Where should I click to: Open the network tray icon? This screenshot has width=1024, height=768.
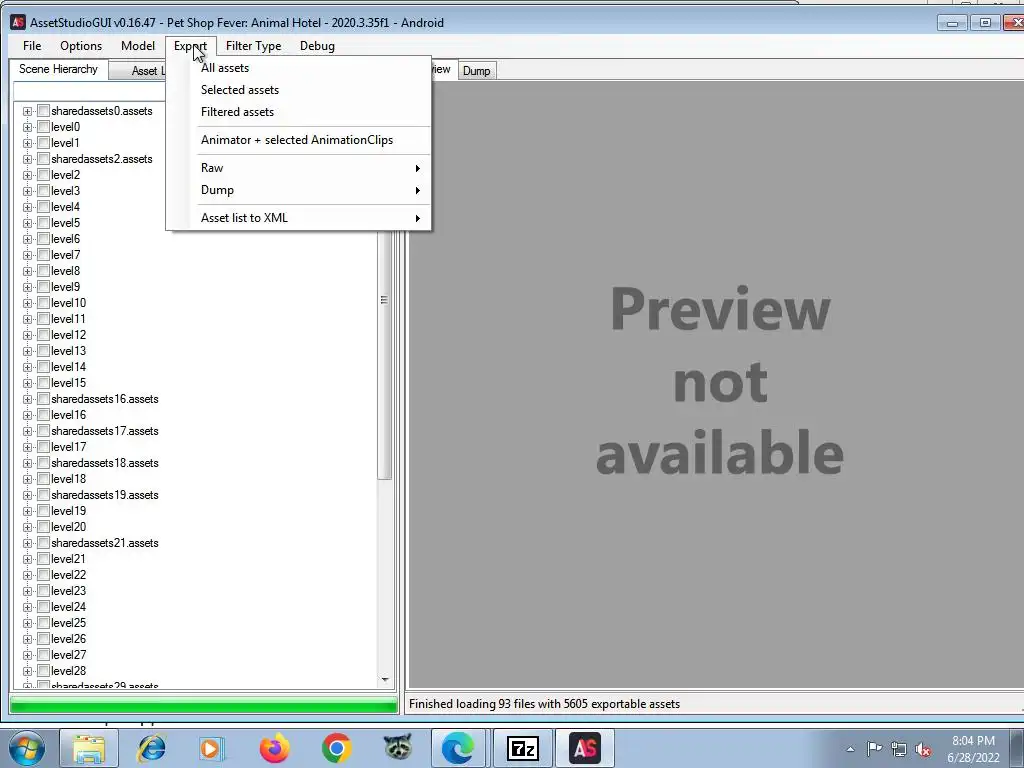tap(899, 749)
